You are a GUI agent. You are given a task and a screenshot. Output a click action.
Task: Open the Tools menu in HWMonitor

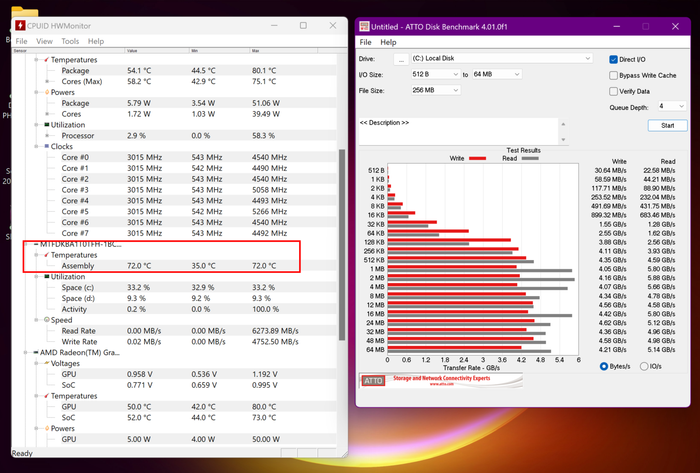point(70,41)
